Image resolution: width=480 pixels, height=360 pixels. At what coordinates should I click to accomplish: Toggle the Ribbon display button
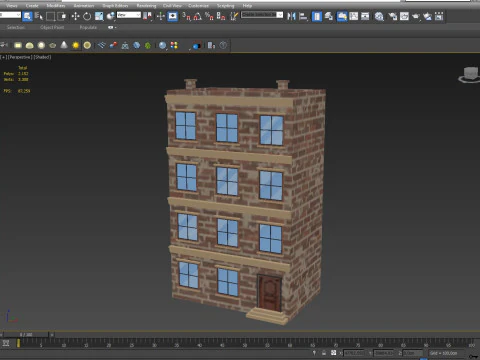coord(342,16)
